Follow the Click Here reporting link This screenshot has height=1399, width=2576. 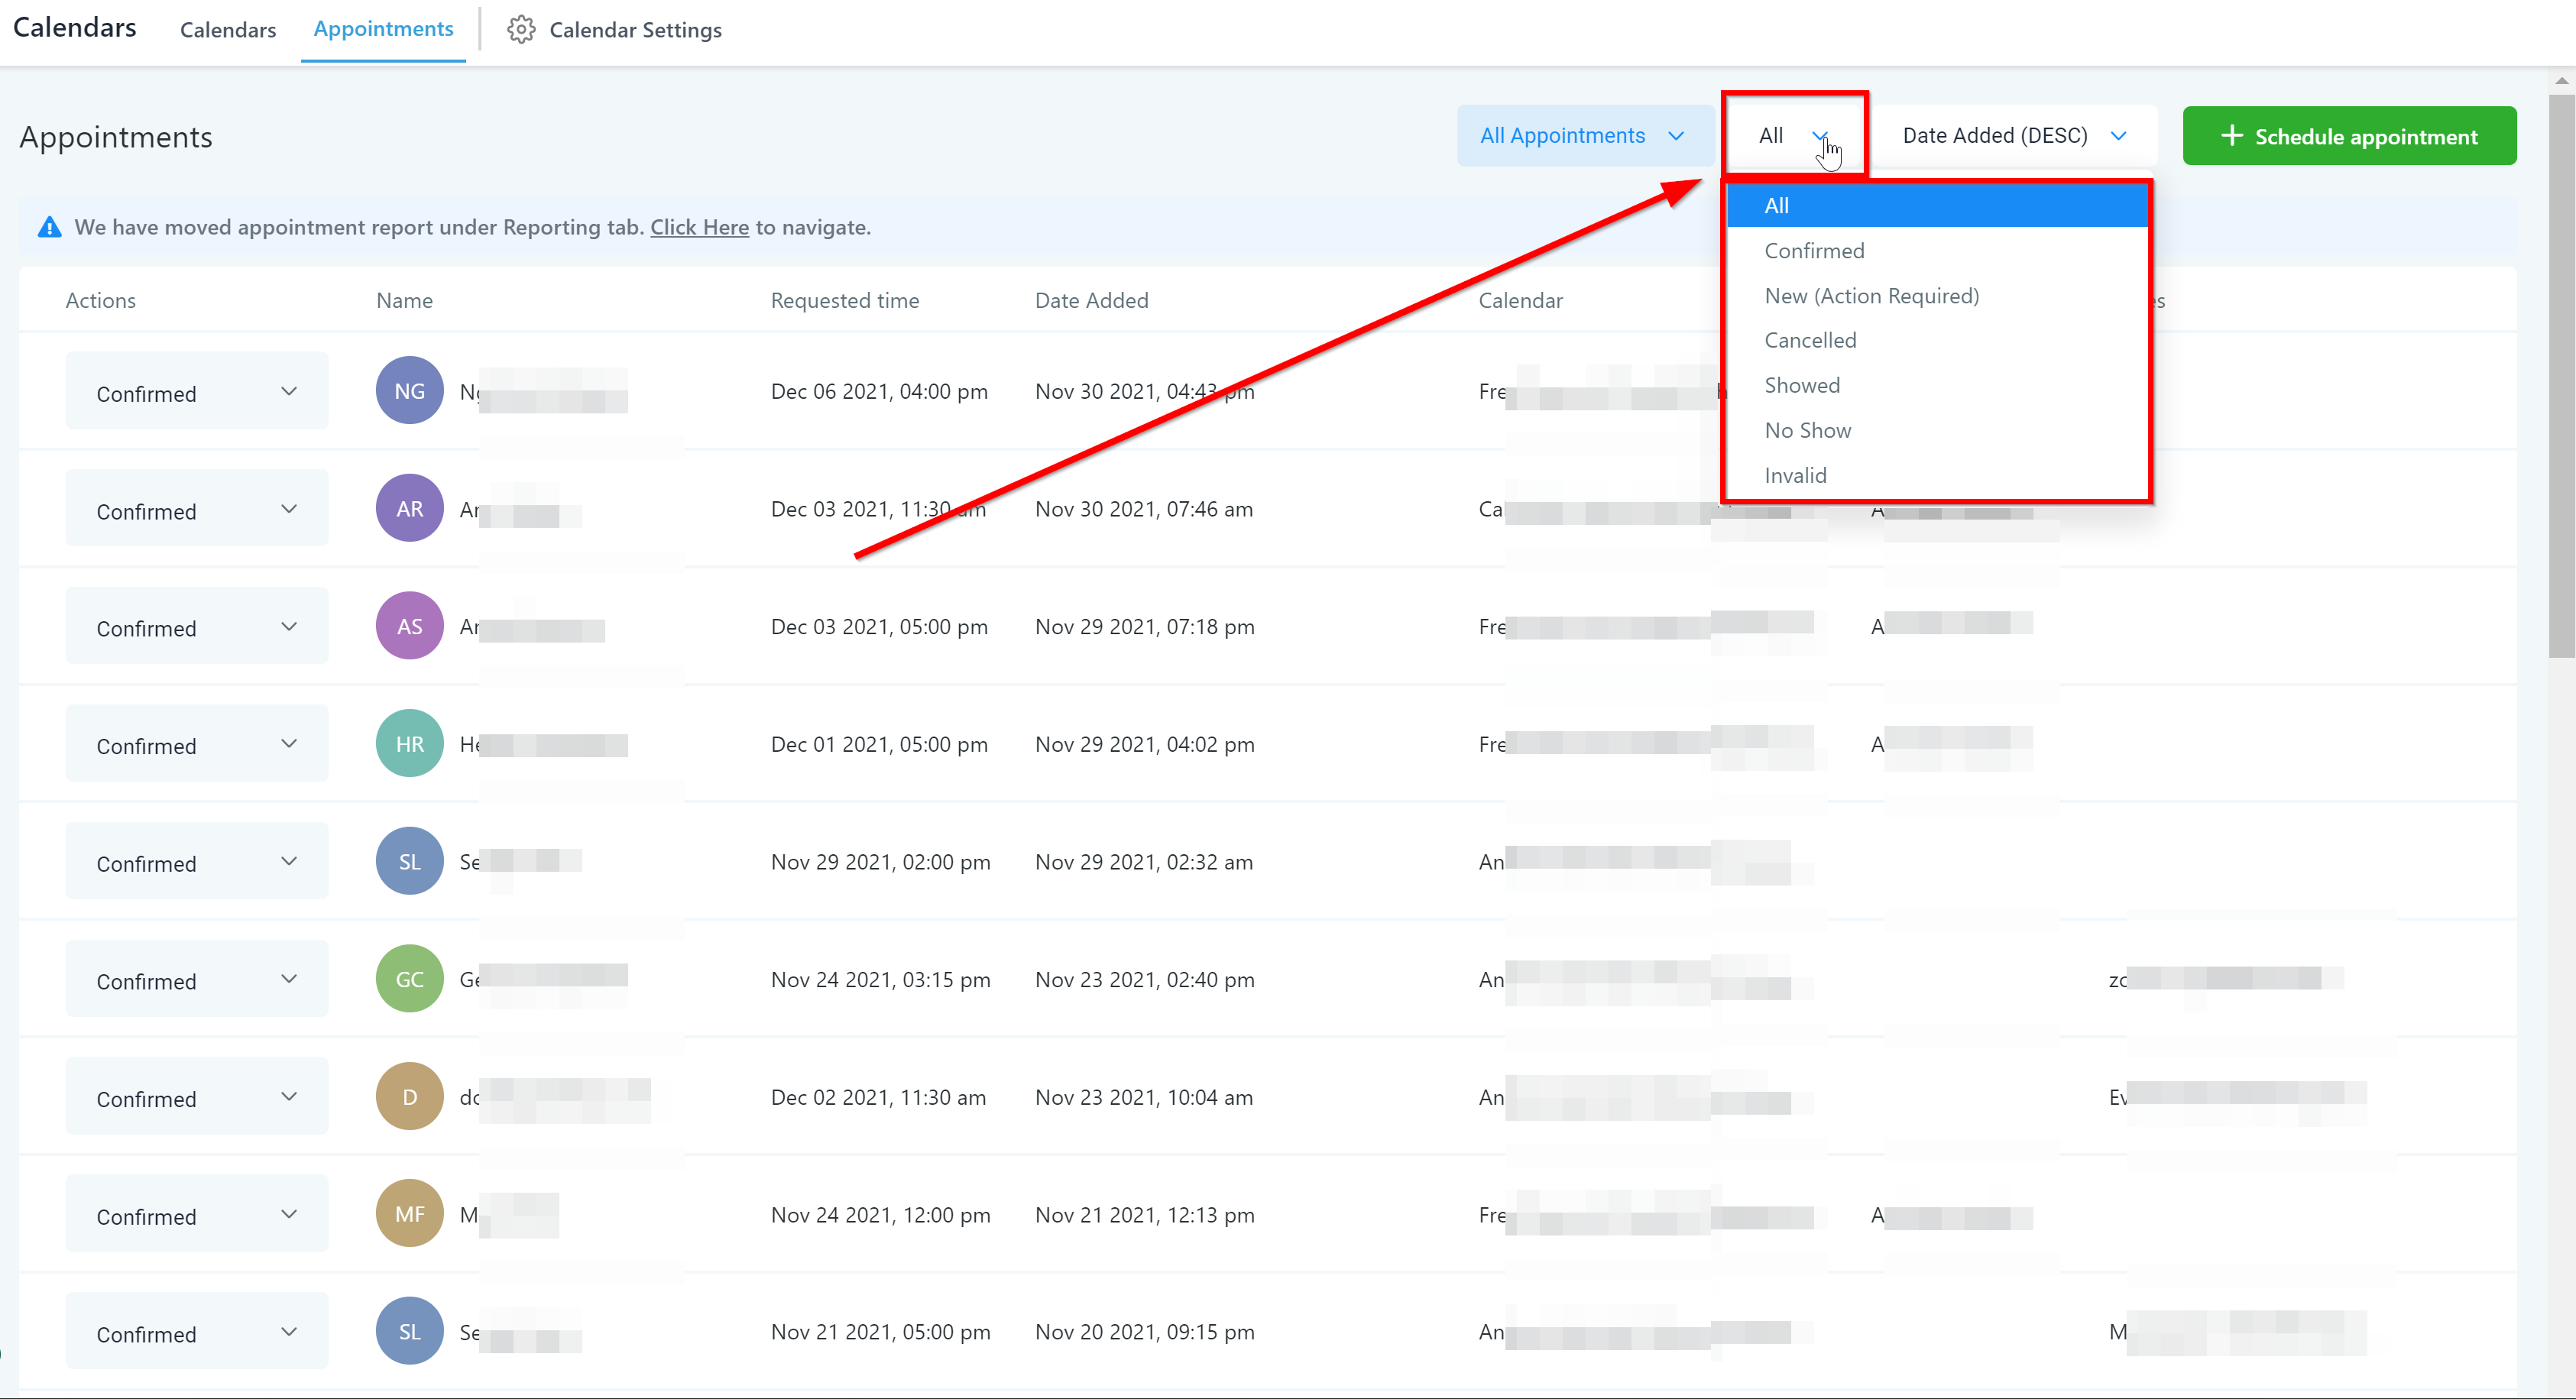tap(699, 227)
